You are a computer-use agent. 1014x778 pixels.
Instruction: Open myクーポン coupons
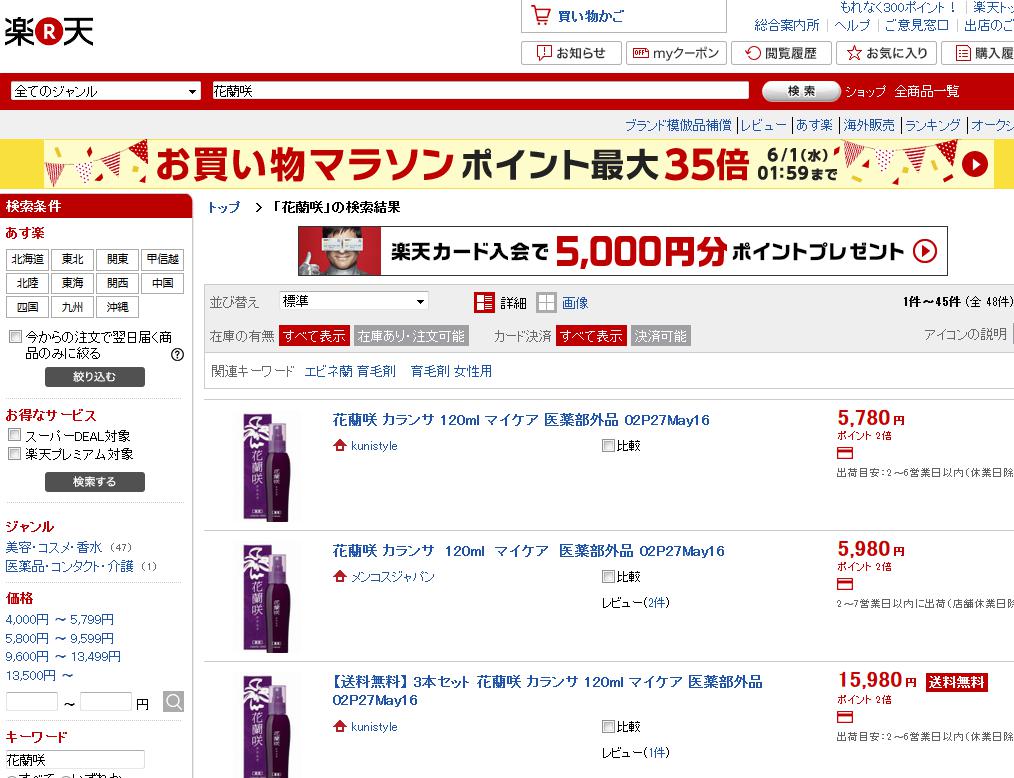pos(676,53)
